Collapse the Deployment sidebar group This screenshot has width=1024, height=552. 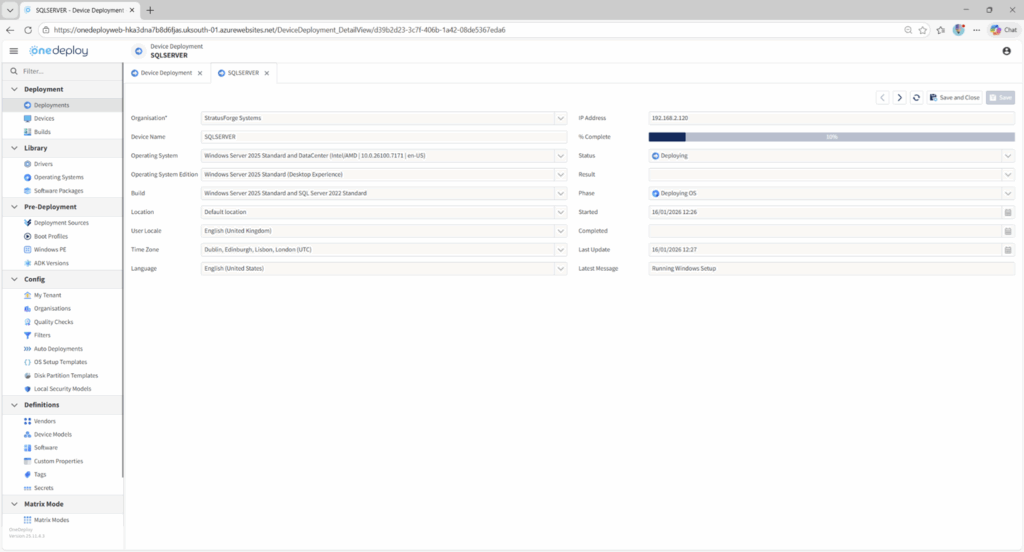14,89
